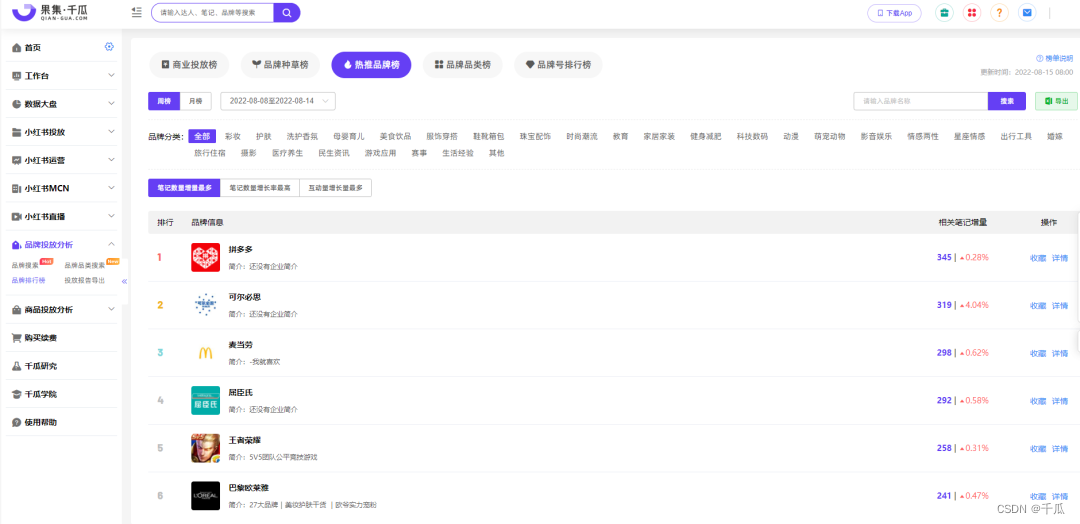Image resolution: width=1080 pixels, height=524 pixels.
Task: Open the 王者荣耀 game icon
Action: [x=205, y=448]
